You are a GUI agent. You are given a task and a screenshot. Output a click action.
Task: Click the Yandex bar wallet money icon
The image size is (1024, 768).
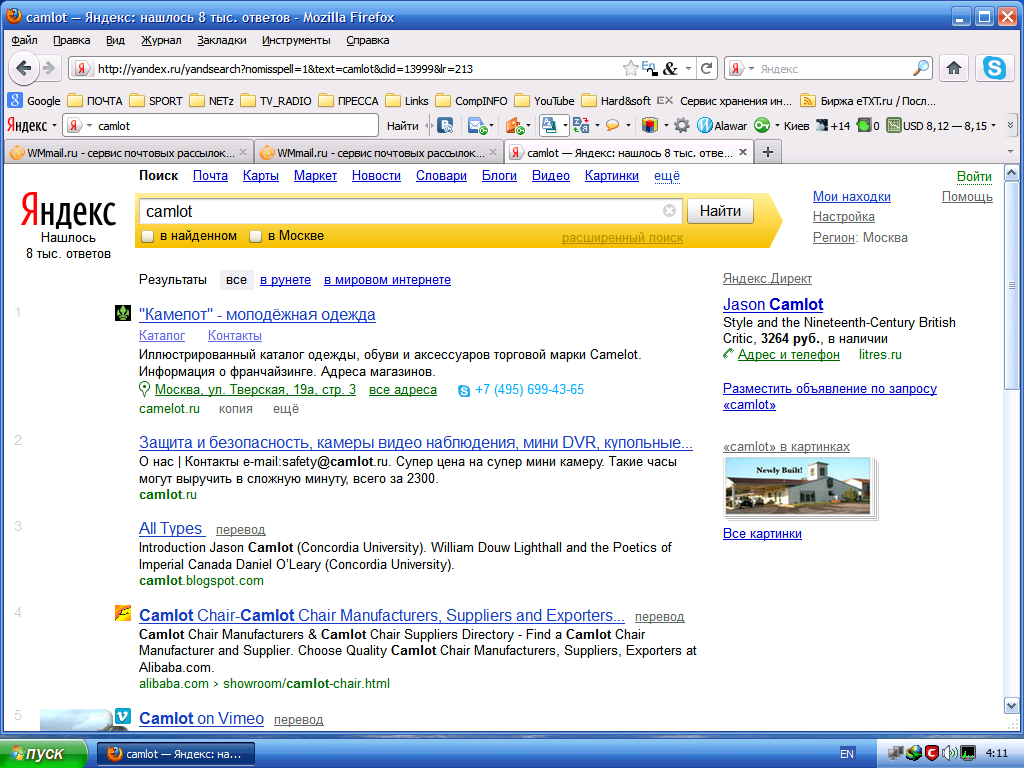515,125
